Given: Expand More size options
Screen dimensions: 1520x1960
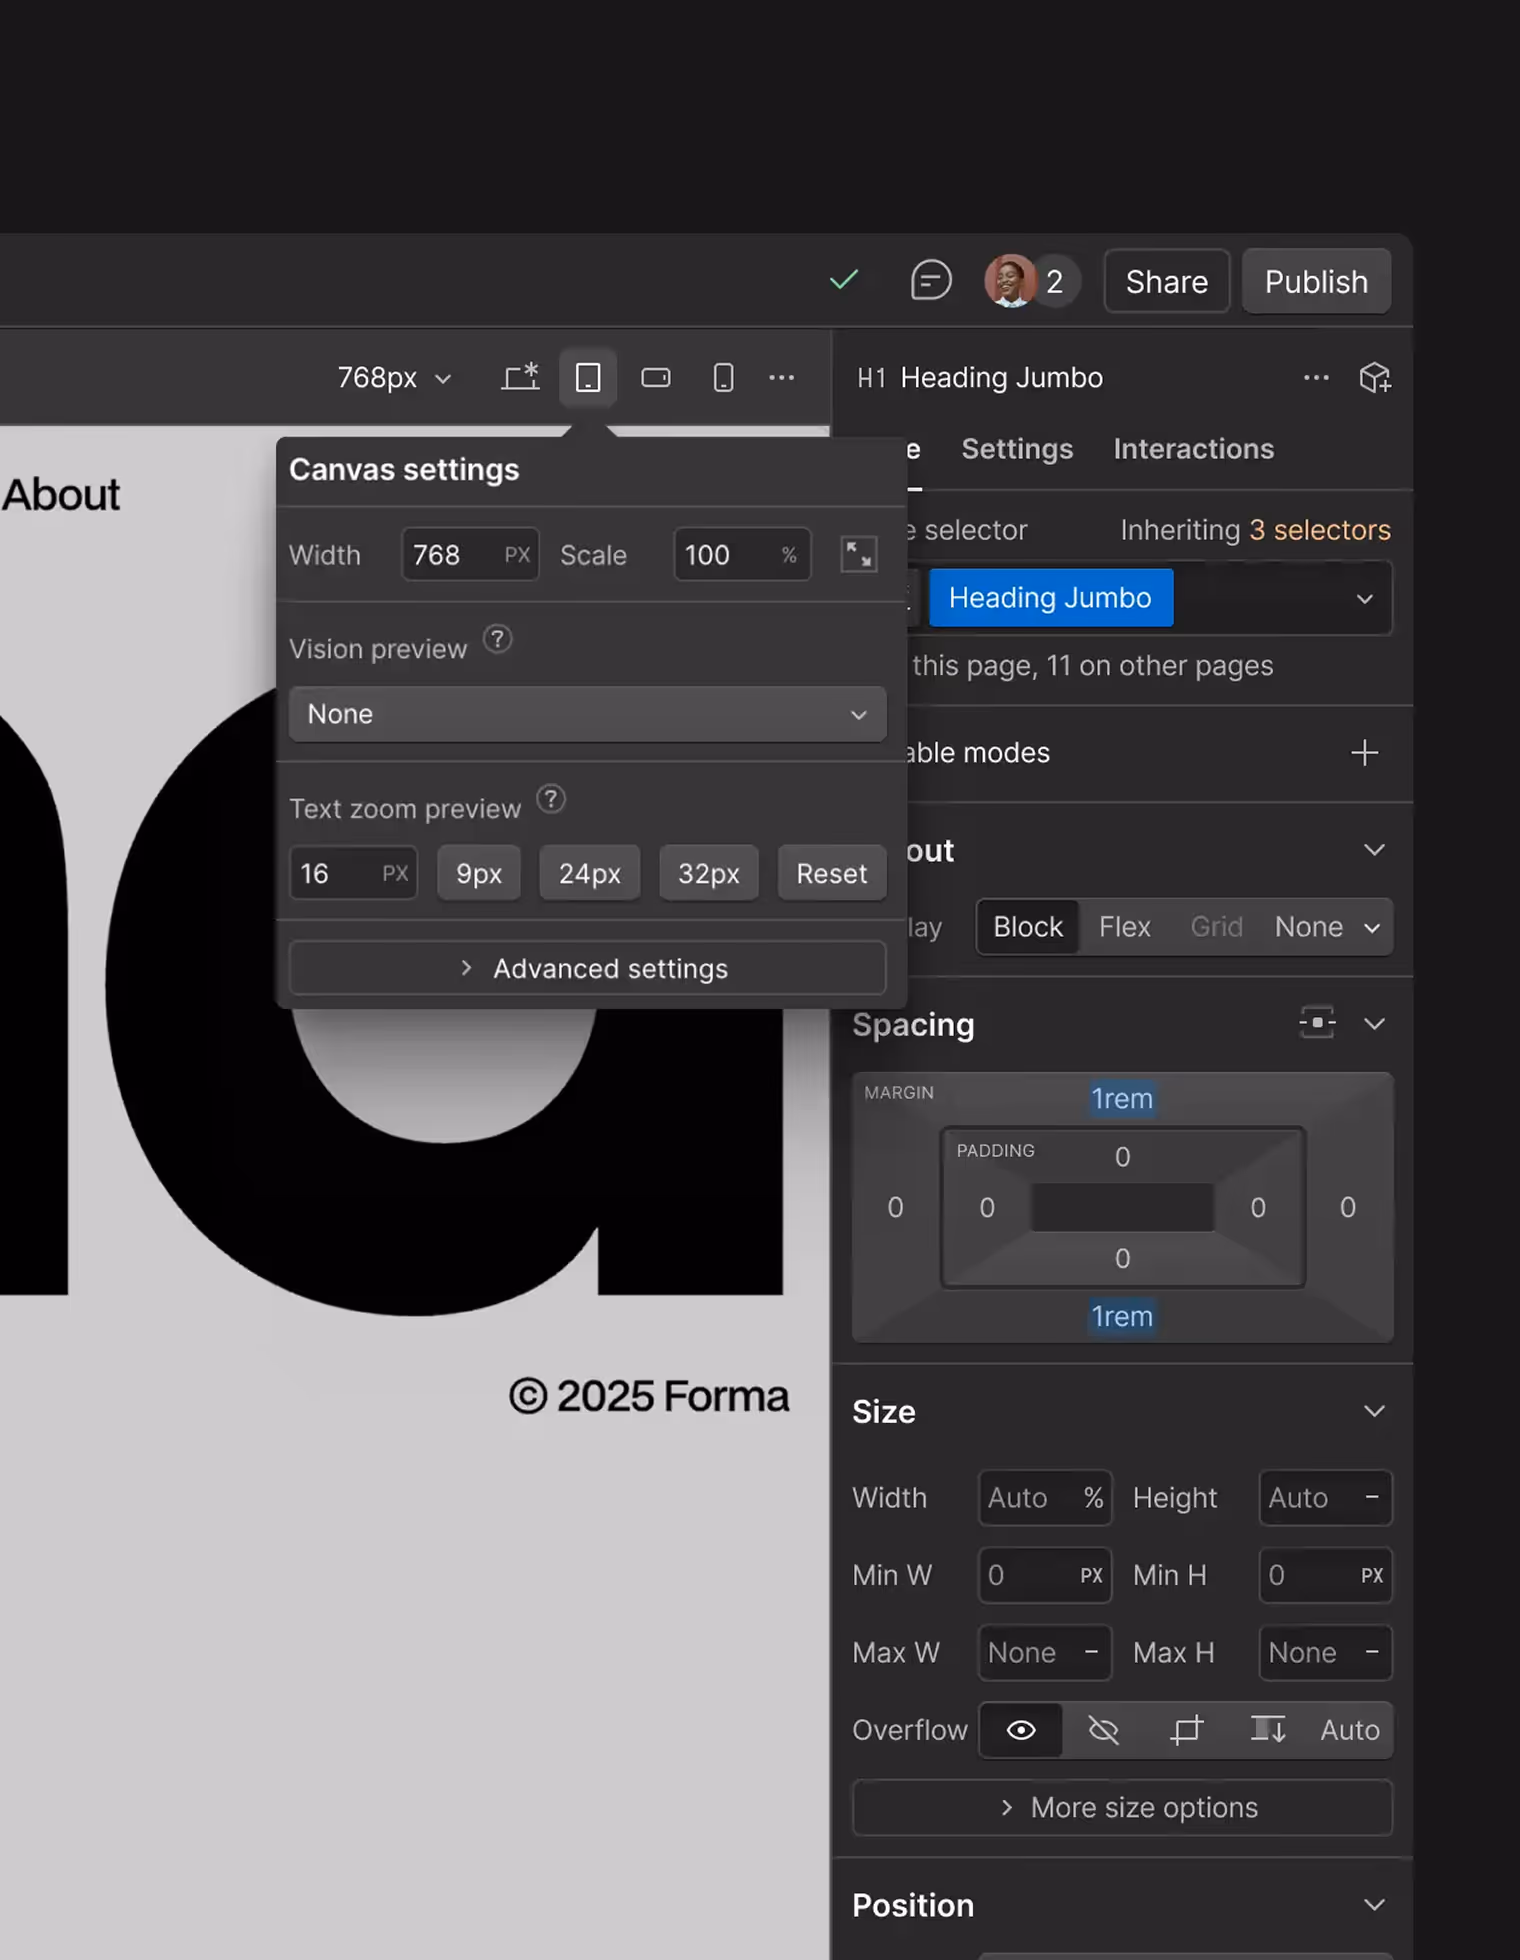Looking at the screenshot, I should pos(1122,1807).
